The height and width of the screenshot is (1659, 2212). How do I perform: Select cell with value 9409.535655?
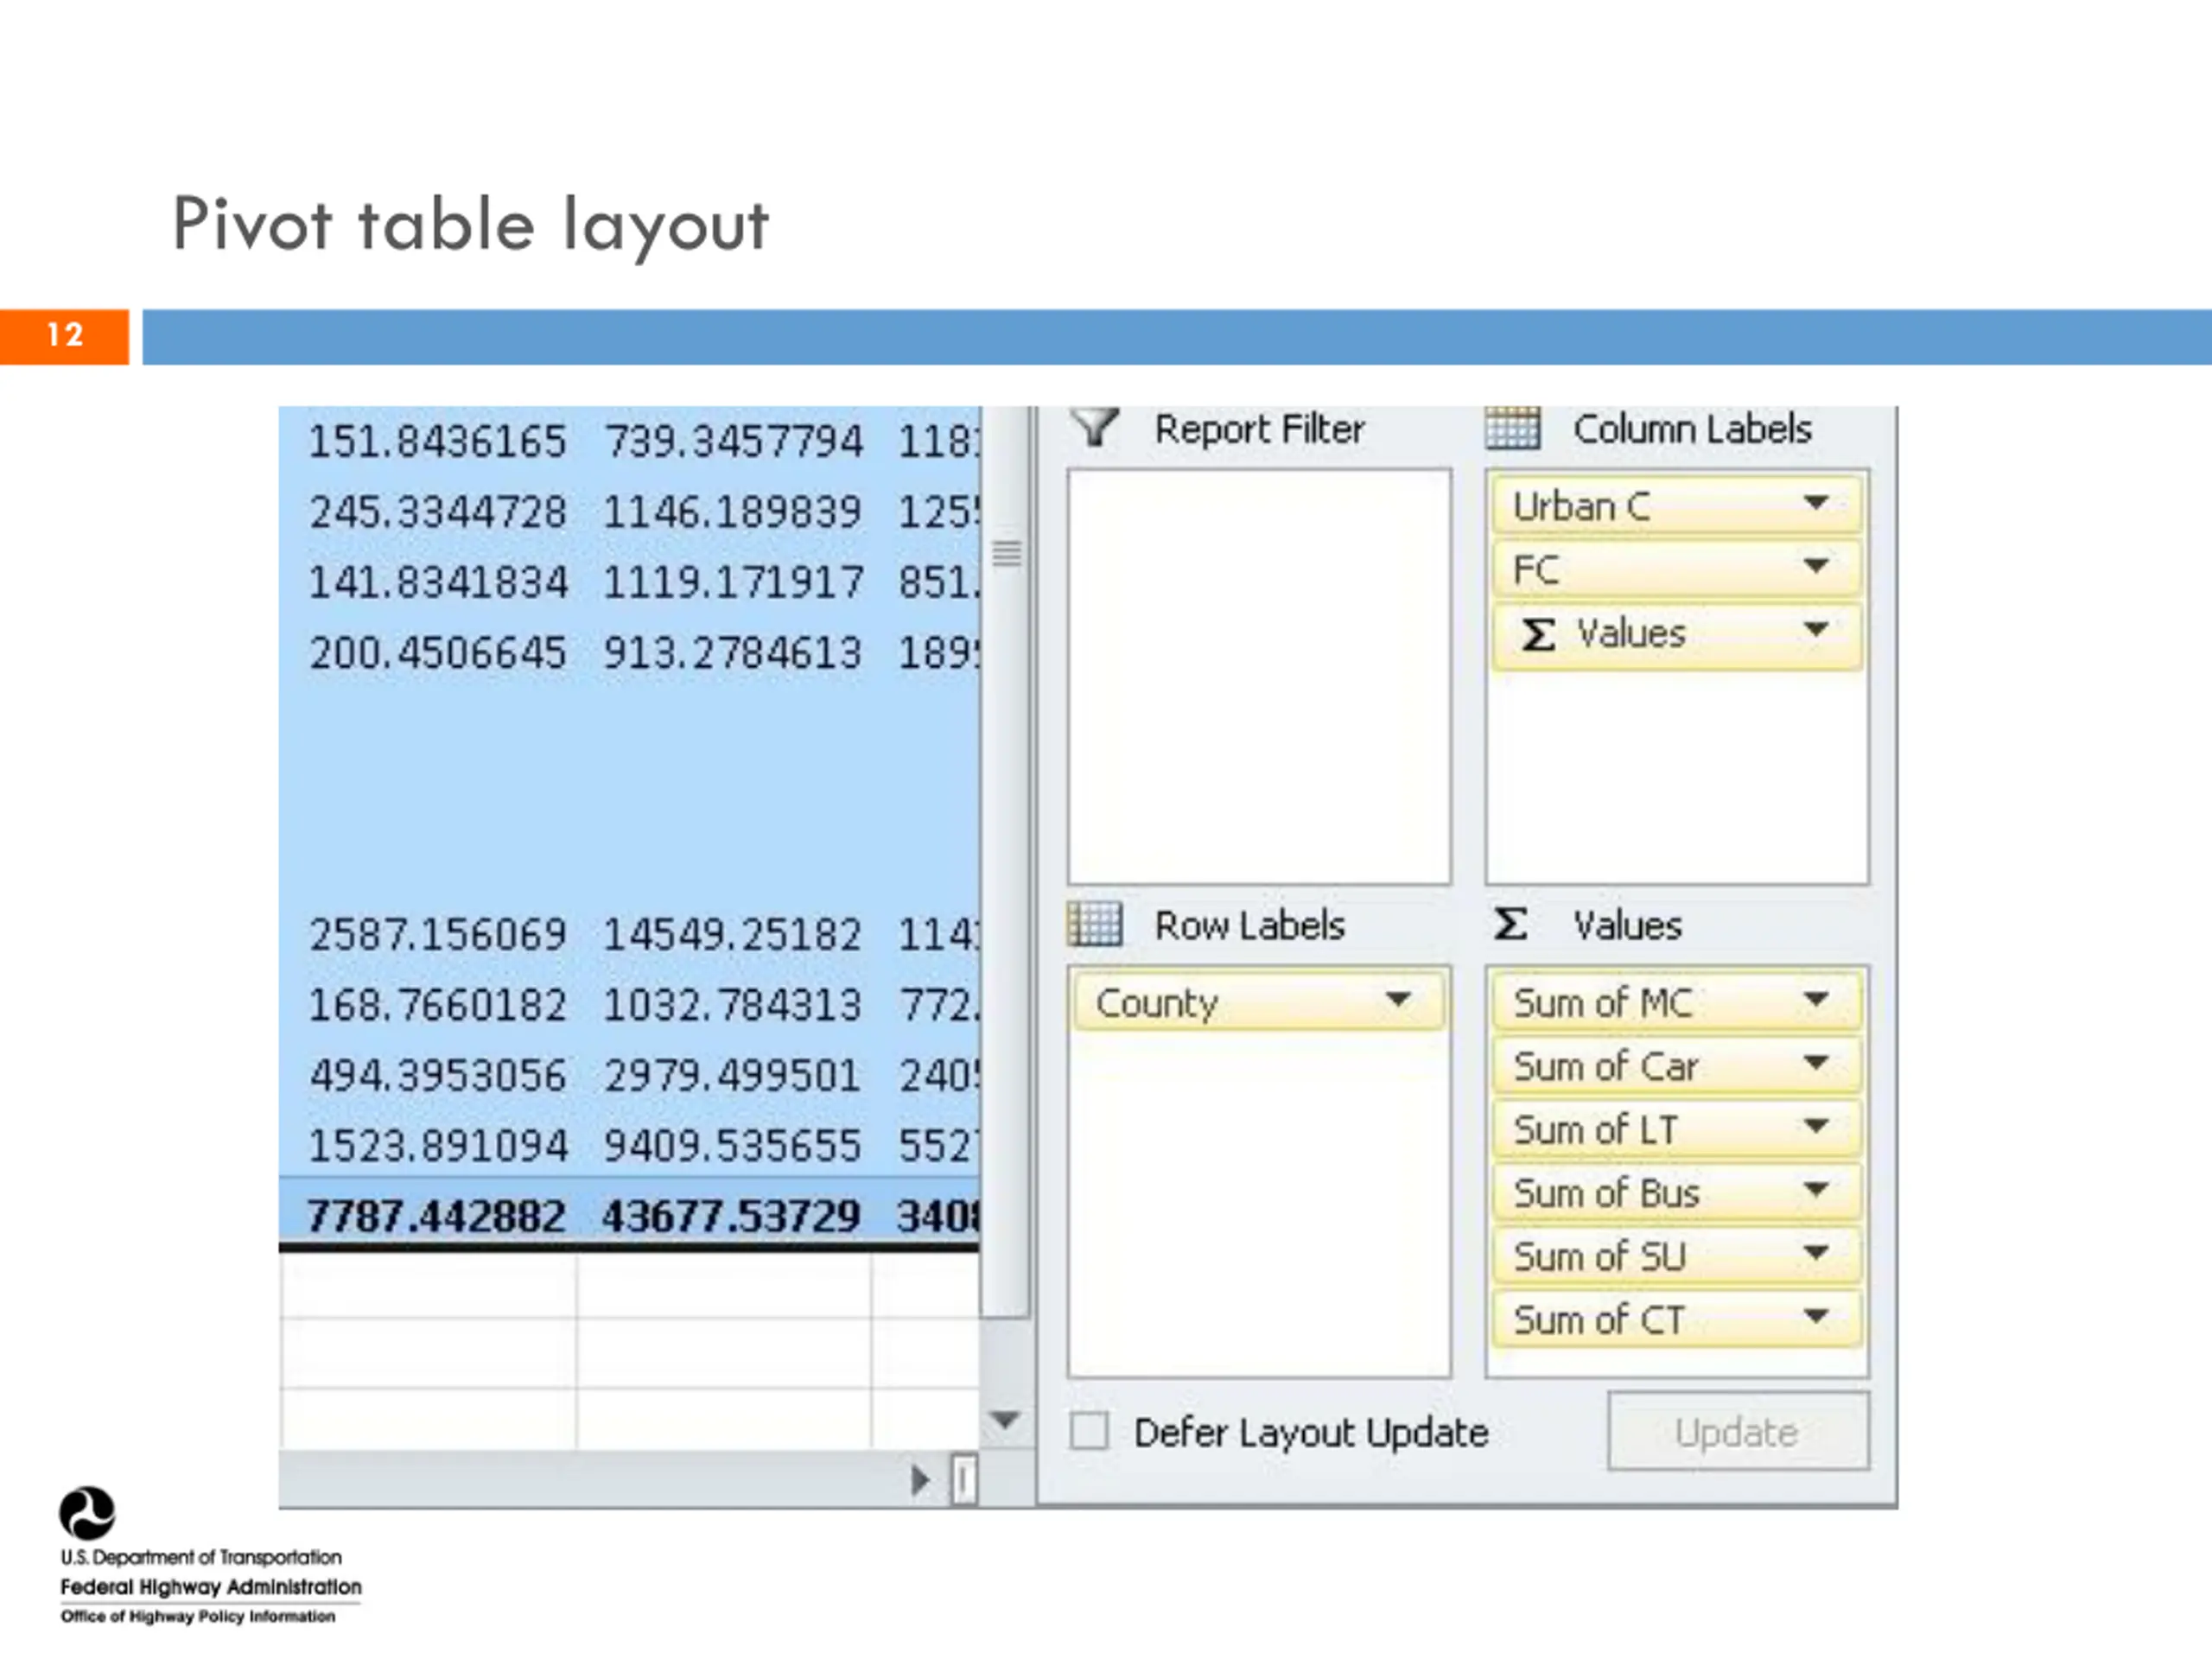pos(733,1146)
